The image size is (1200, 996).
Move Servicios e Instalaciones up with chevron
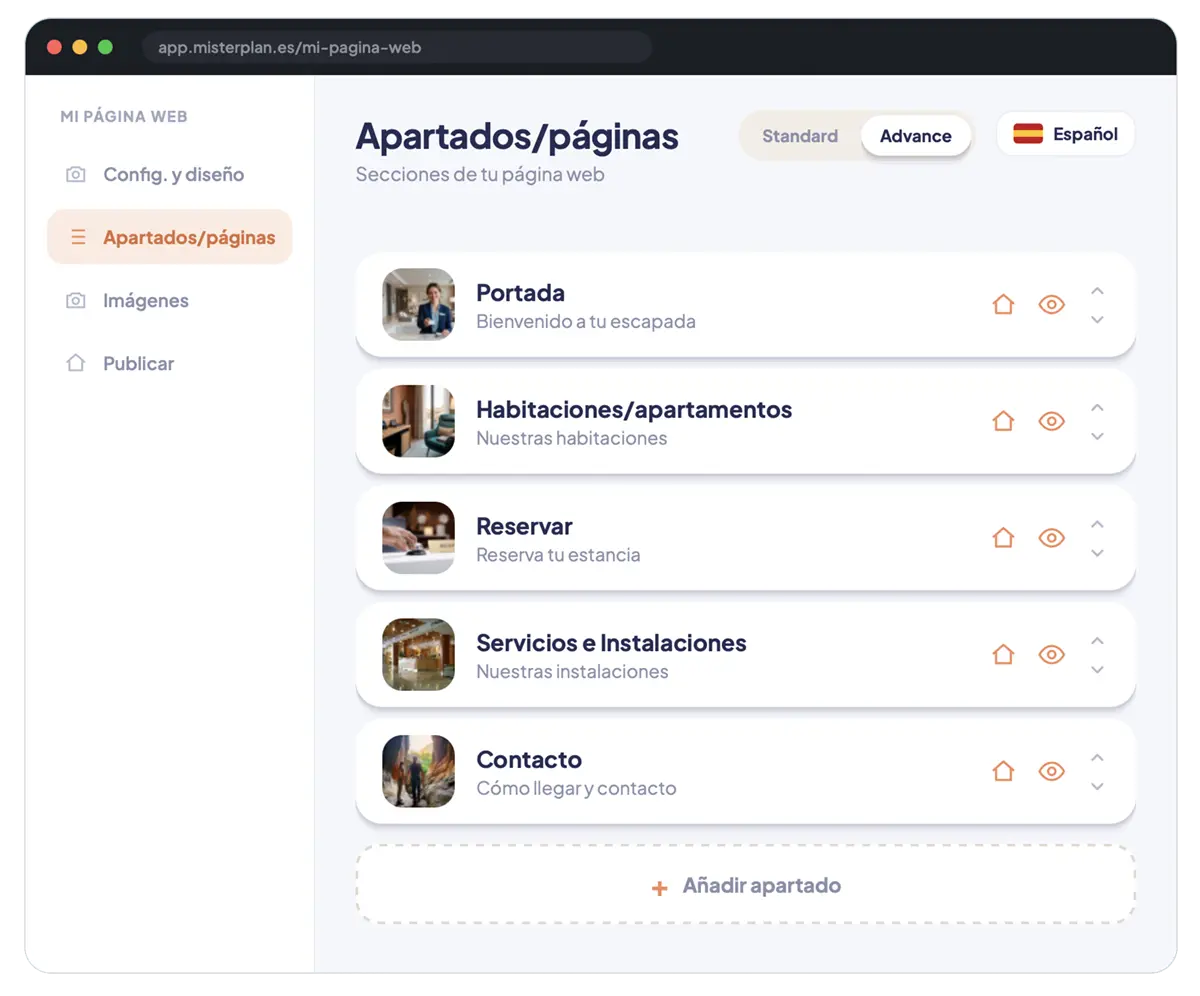click(1097, 641)
